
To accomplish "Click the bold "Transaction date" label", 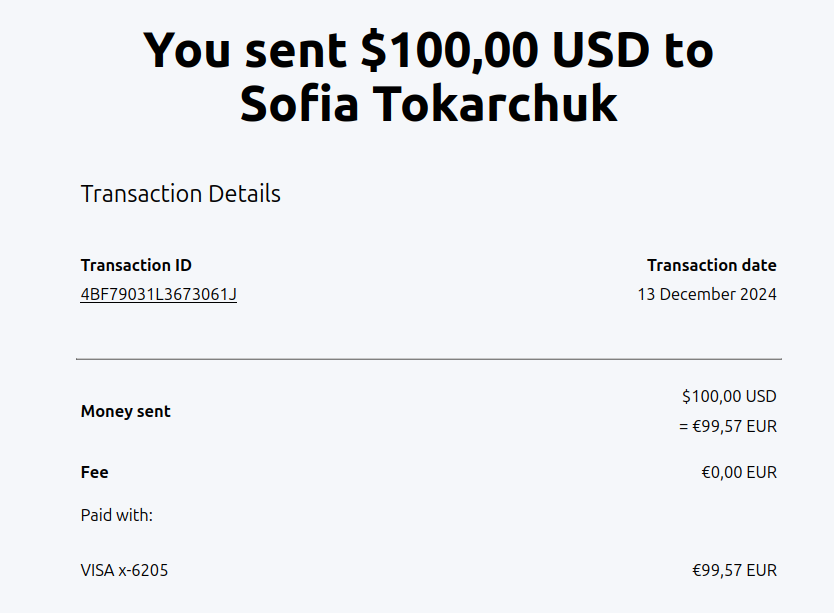I will (x=711, y=265).
